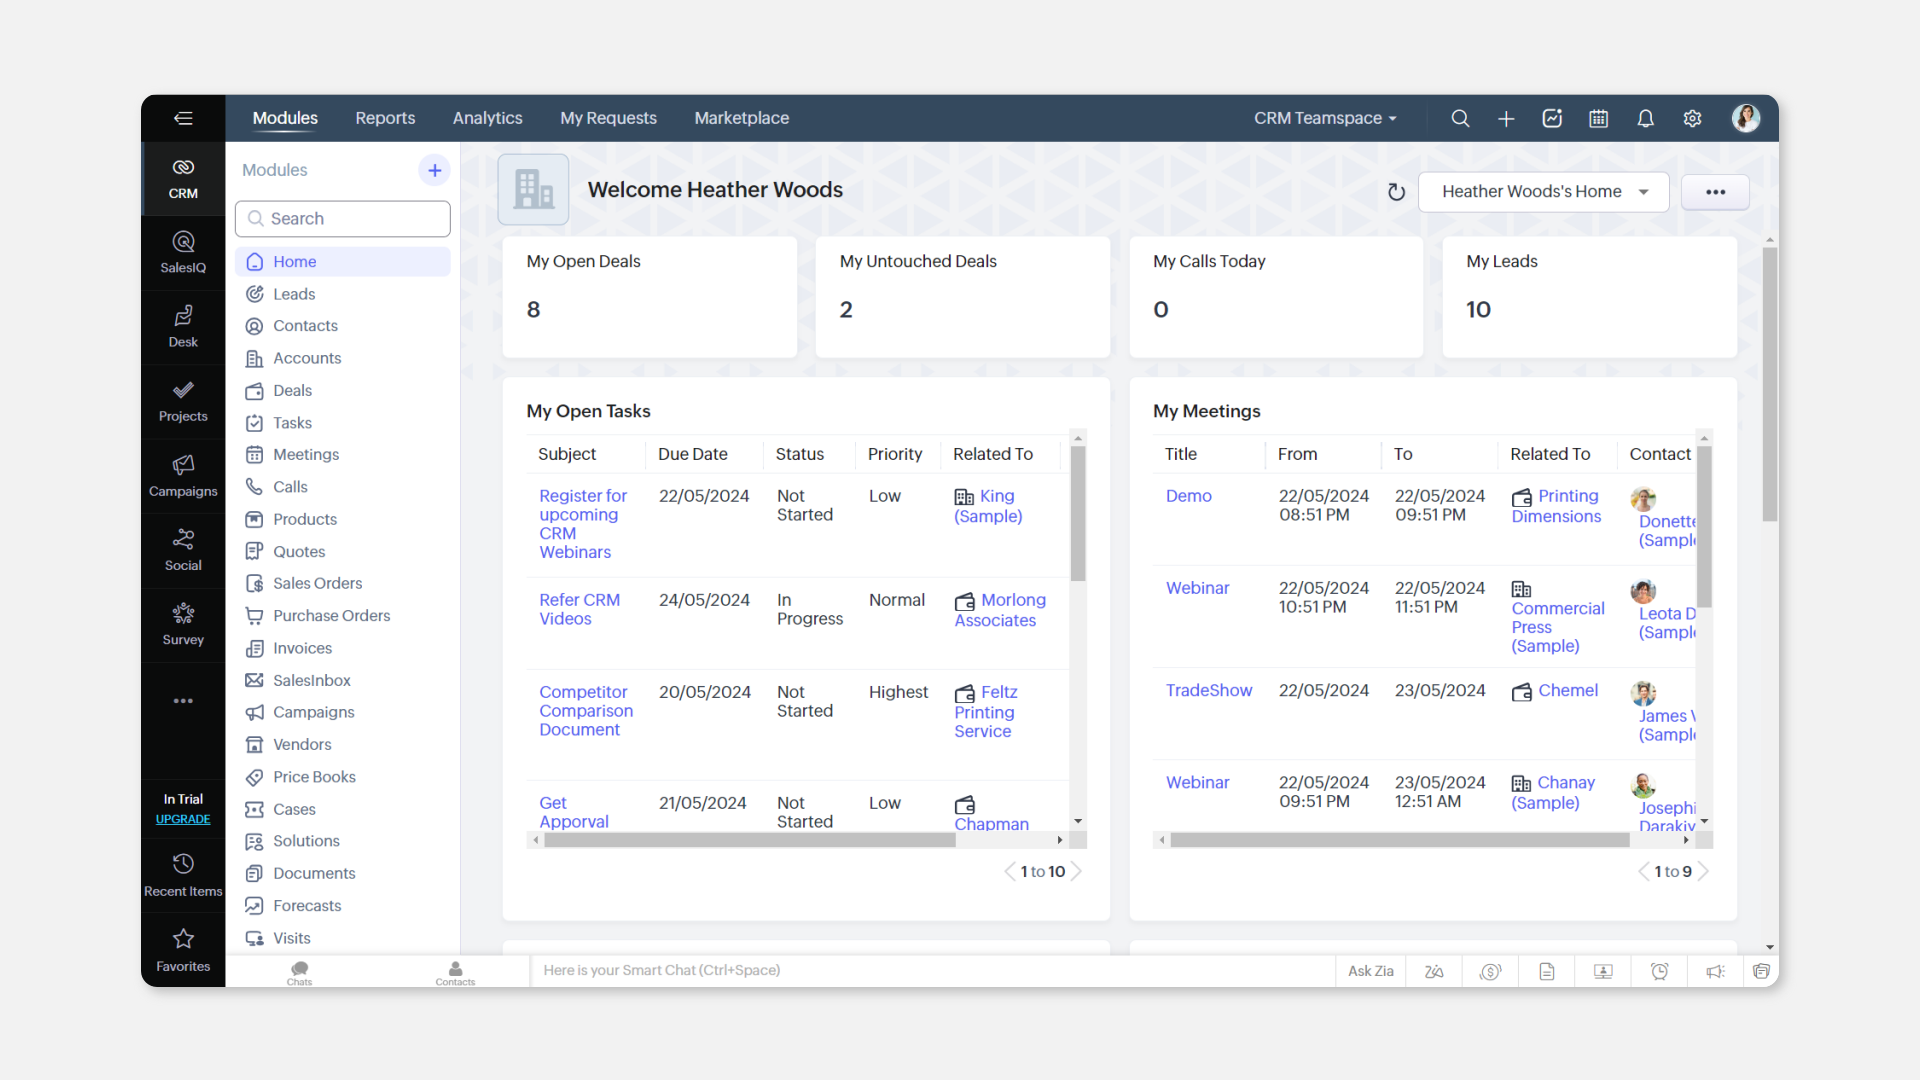The width and height of the screenshot is (1920, 1080).
Task: Show more apps via the ellipsis in the rail
Action: click(x=183, y=701)
